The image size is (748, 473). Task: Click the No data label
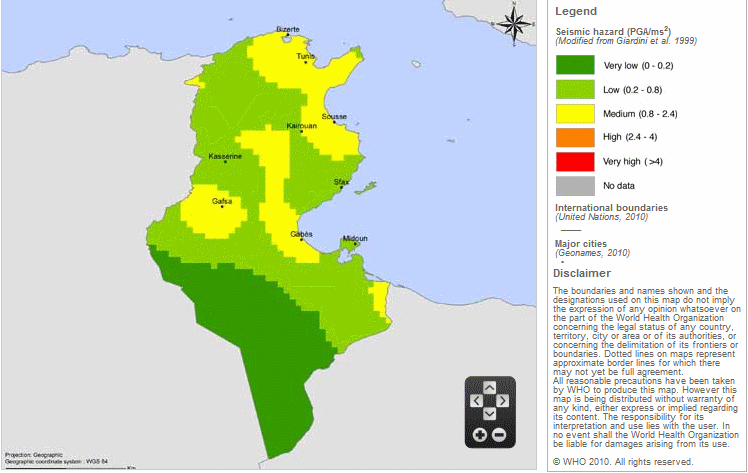pos(619,186)
